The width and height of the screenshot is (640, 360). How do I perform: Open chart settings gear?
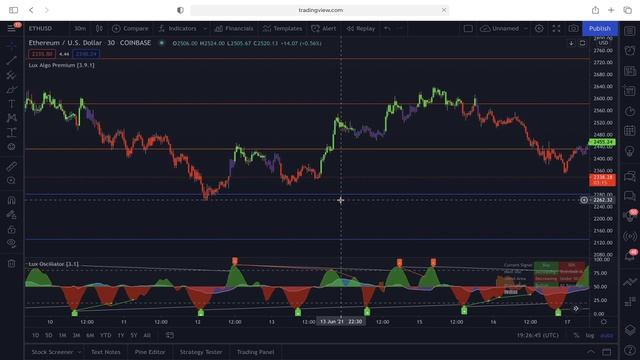539,29
